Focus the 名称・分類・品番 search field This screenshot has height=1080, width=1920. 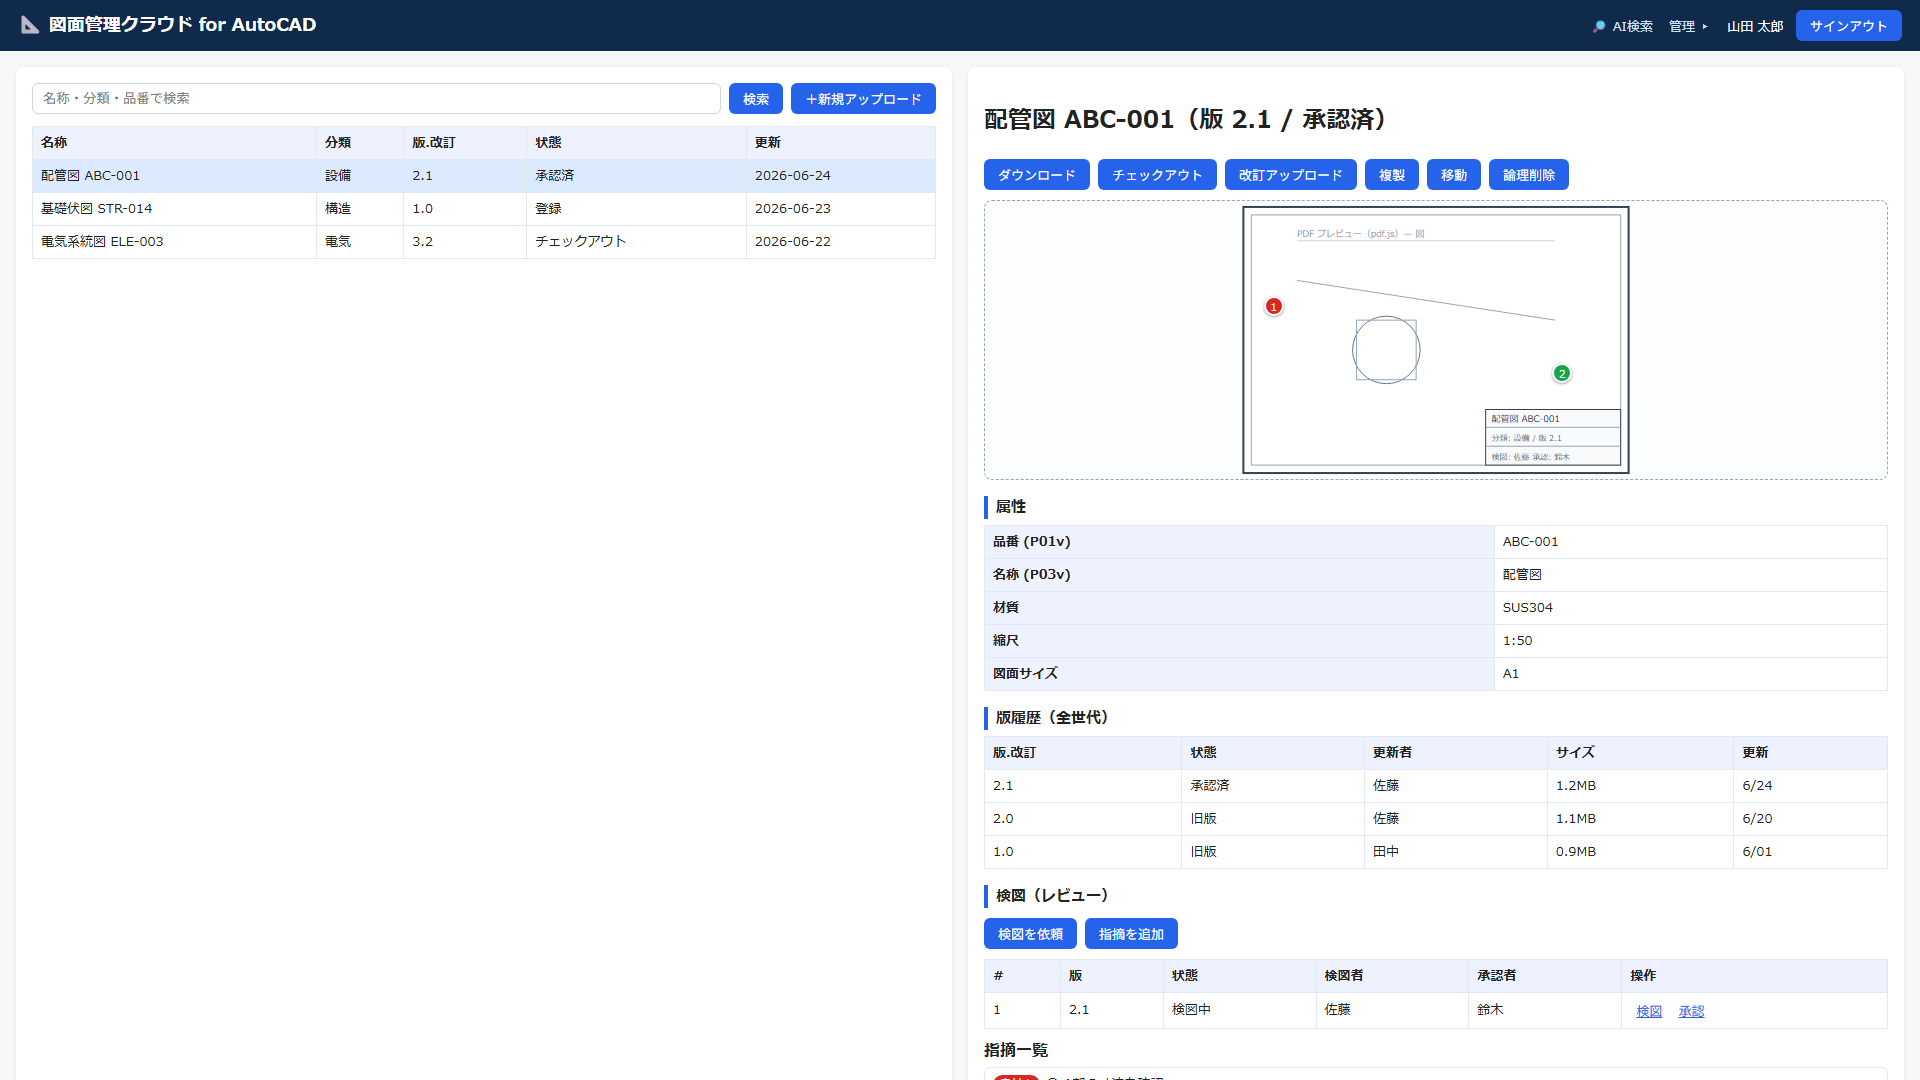(x=376, y=98)
